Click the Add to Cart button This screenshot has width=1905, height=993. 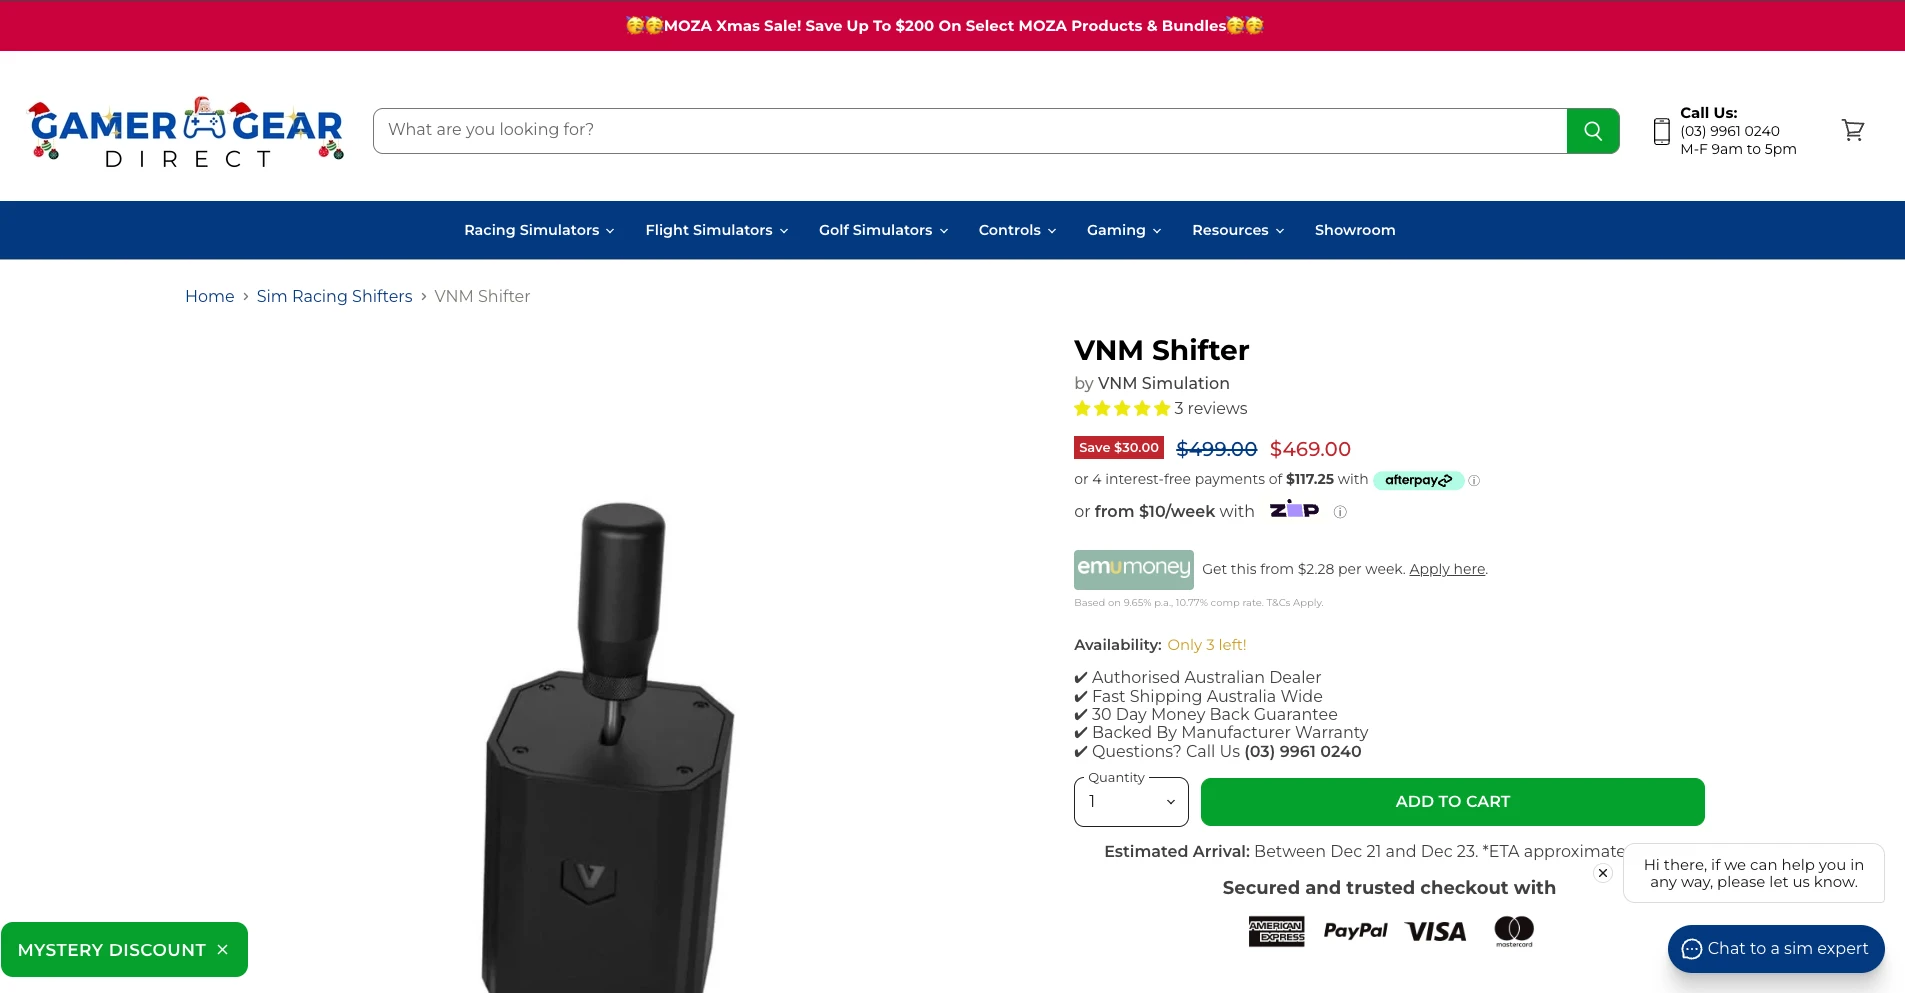coord(1452,802)
